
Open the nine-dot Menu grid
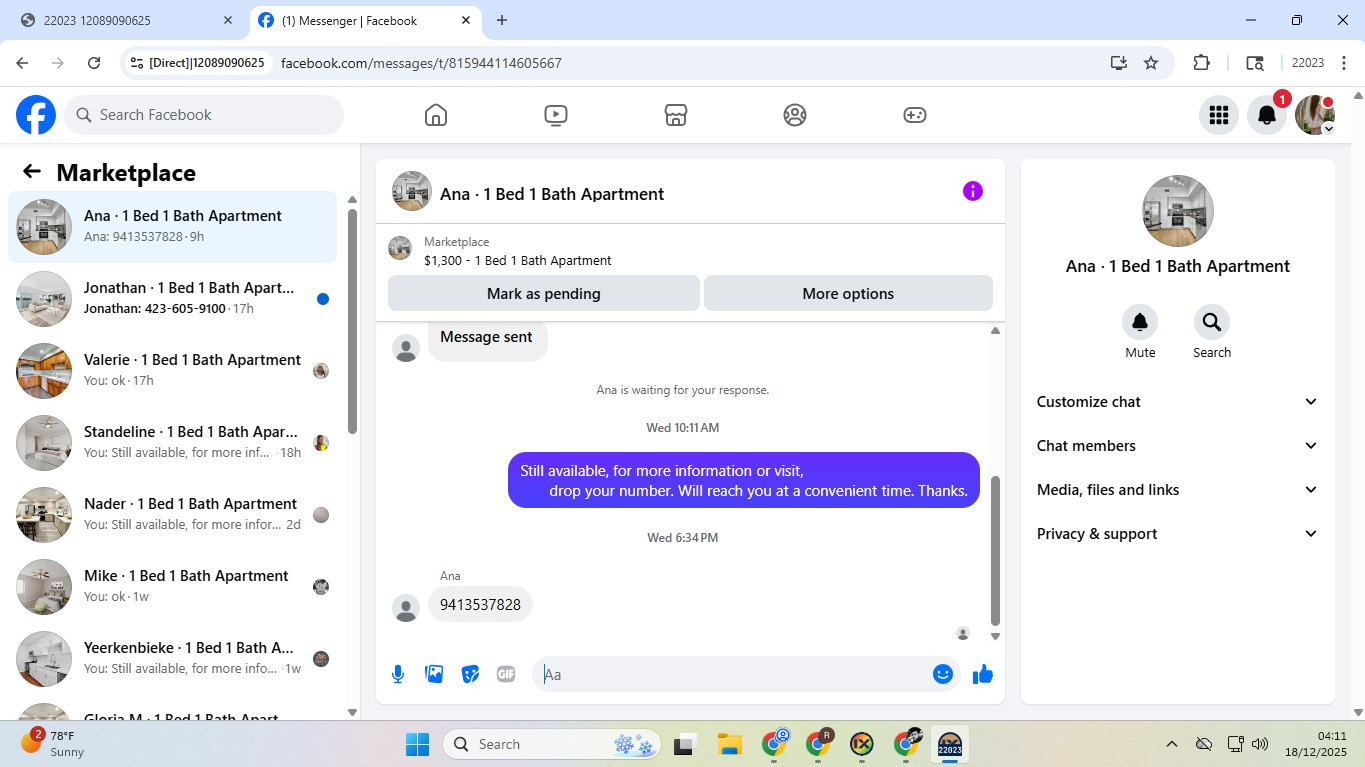pos(1218,115)
